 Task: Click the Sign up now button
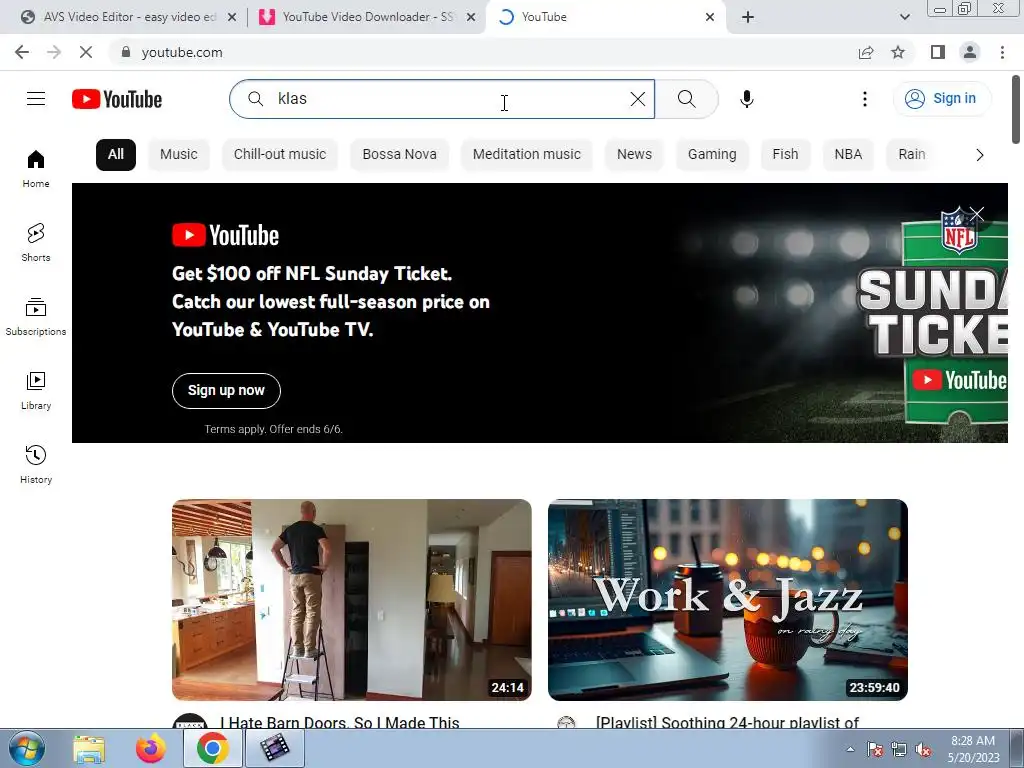(226, 391)
